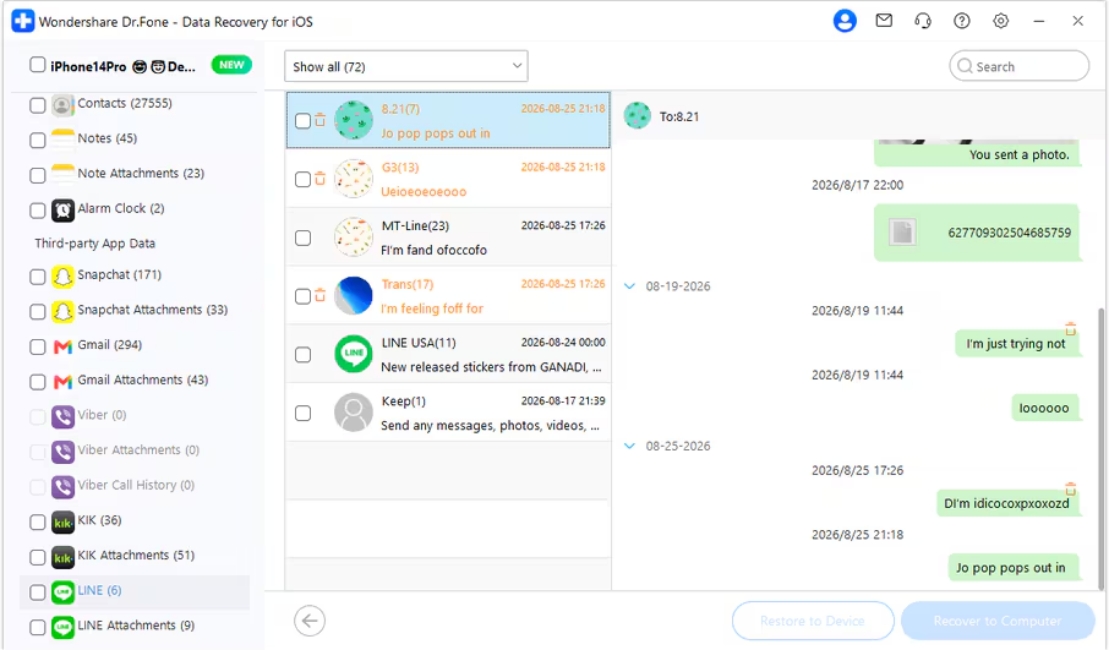Image resolution: width=1109 pixels, height=650 pixels.
Task: Open the settings gear icon
Action: (x=1001, y=21)
